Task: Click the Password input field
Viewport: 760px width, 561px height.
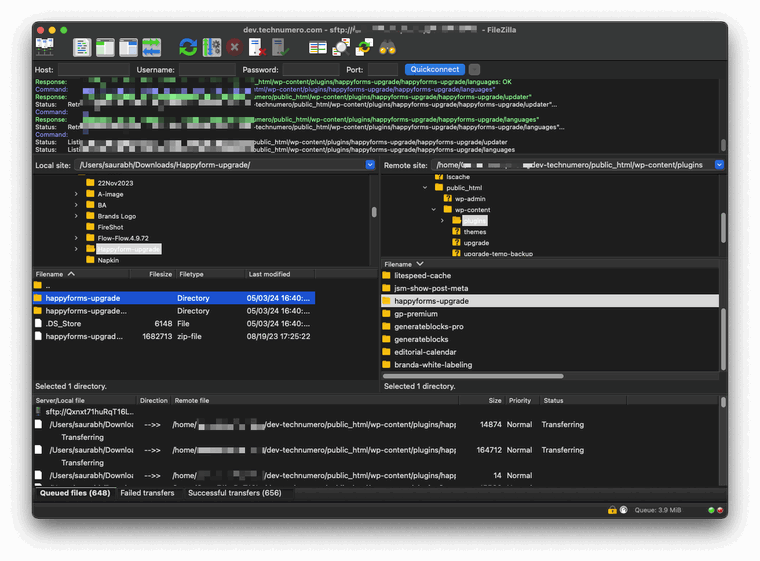Action: [x=311, y=69]
